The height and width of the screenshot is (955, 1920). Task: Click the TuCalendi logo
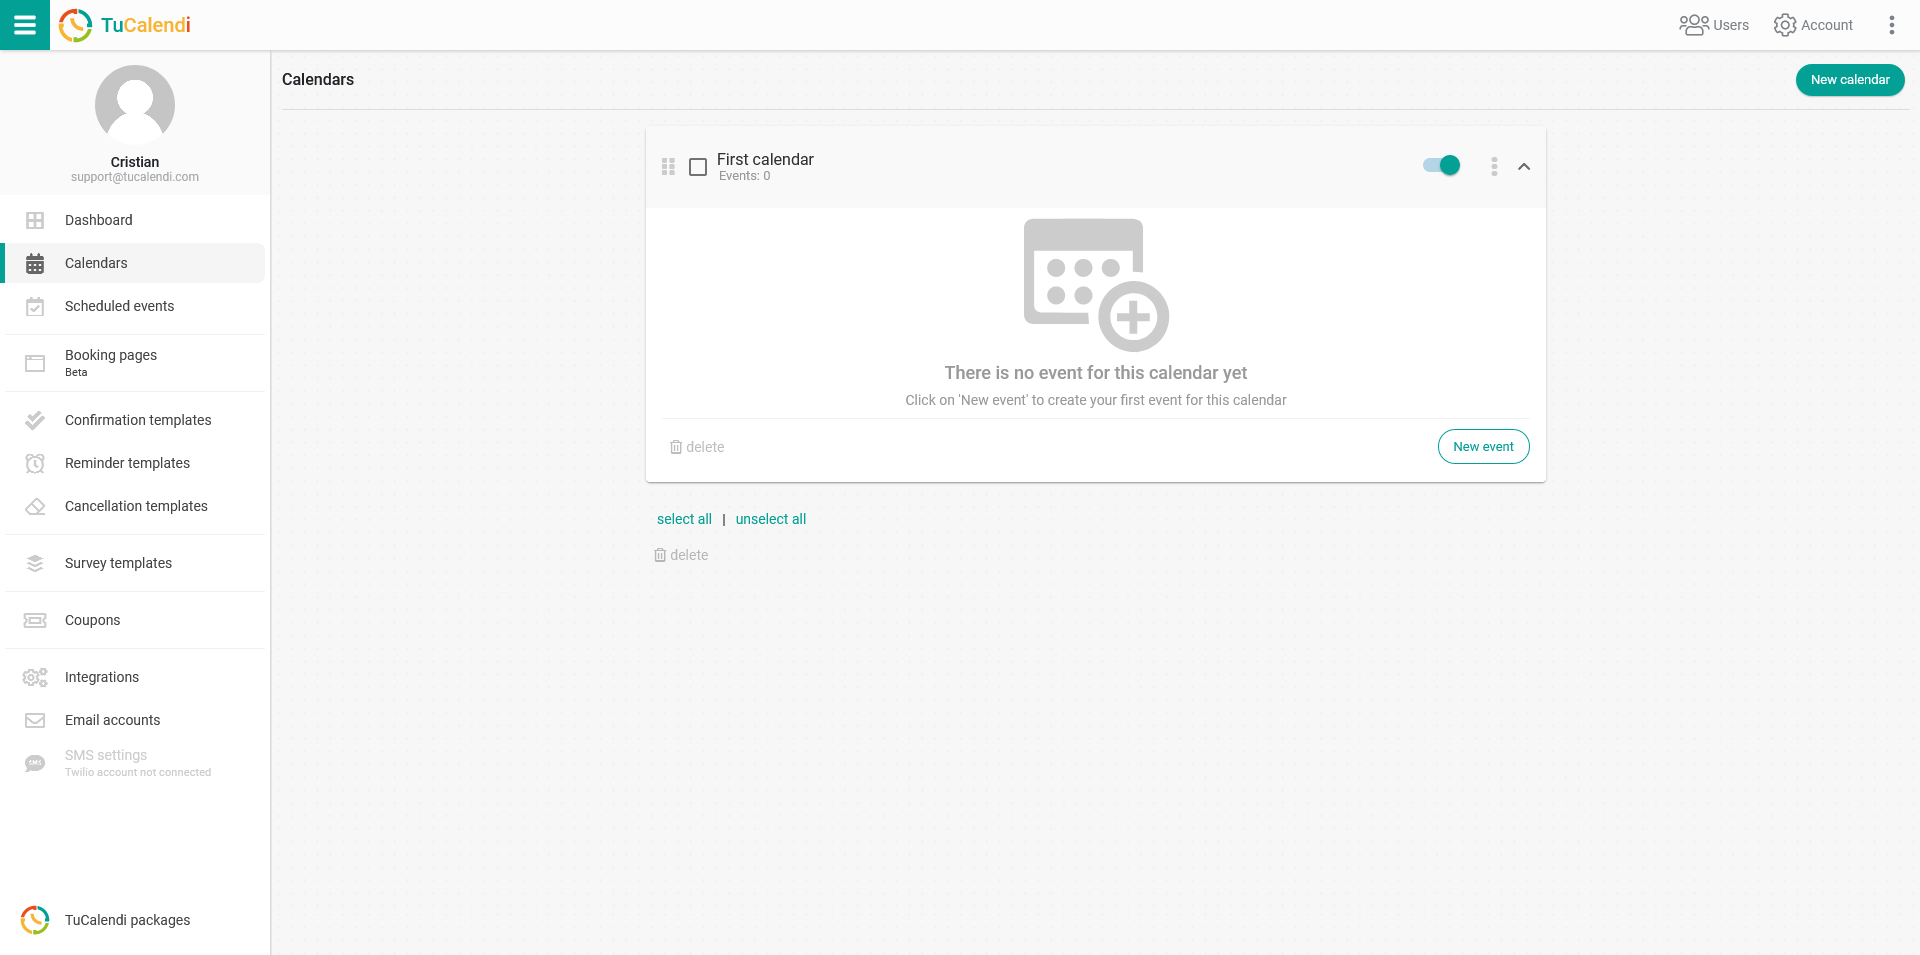pos(125,25)
